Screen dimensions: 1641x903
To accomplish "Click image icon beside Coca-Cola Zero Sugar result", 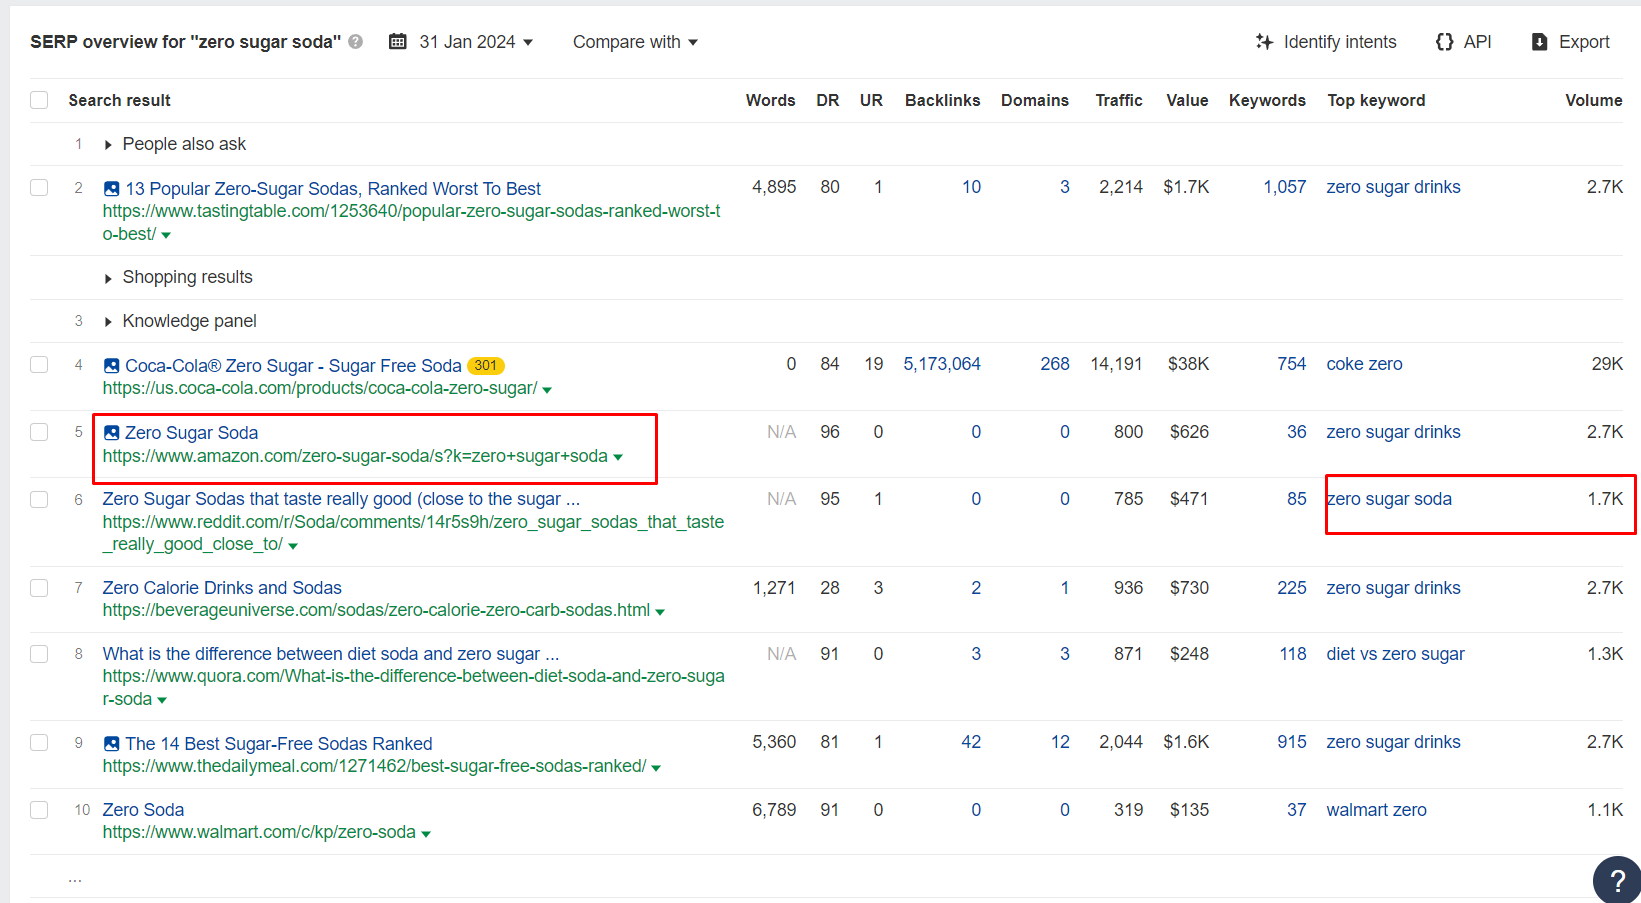I will click(x=112, y=366).
